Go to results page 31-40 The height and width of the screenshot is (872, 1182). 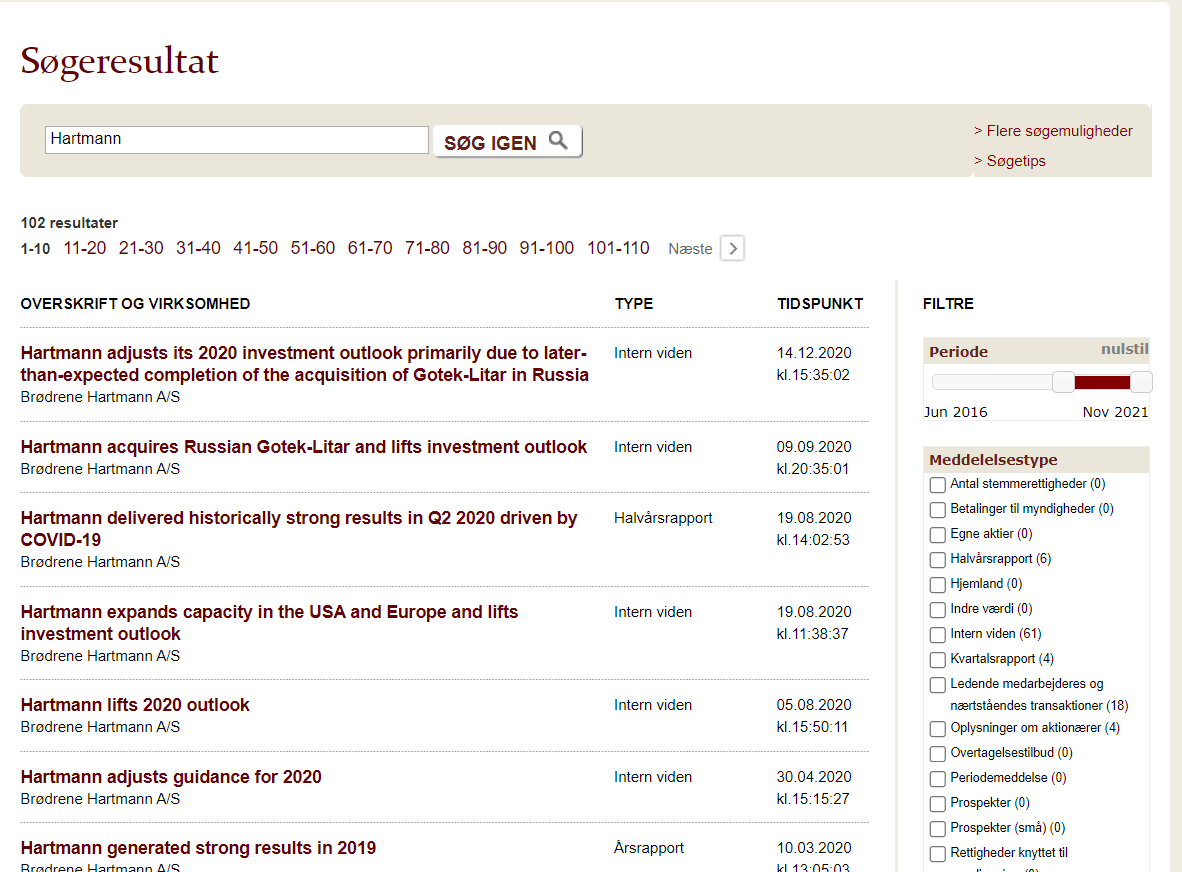(x=198, y=248)
